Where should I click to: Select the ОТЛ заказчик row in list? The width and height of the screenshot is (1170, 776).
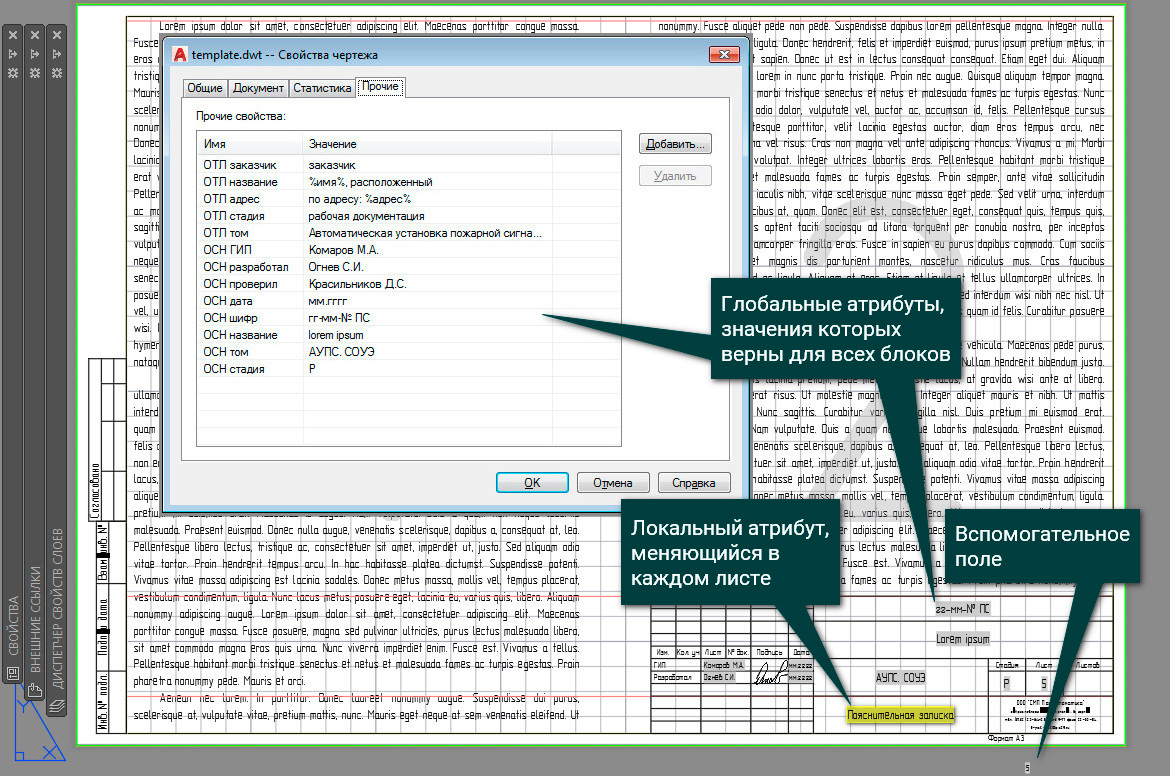[409, 165]
